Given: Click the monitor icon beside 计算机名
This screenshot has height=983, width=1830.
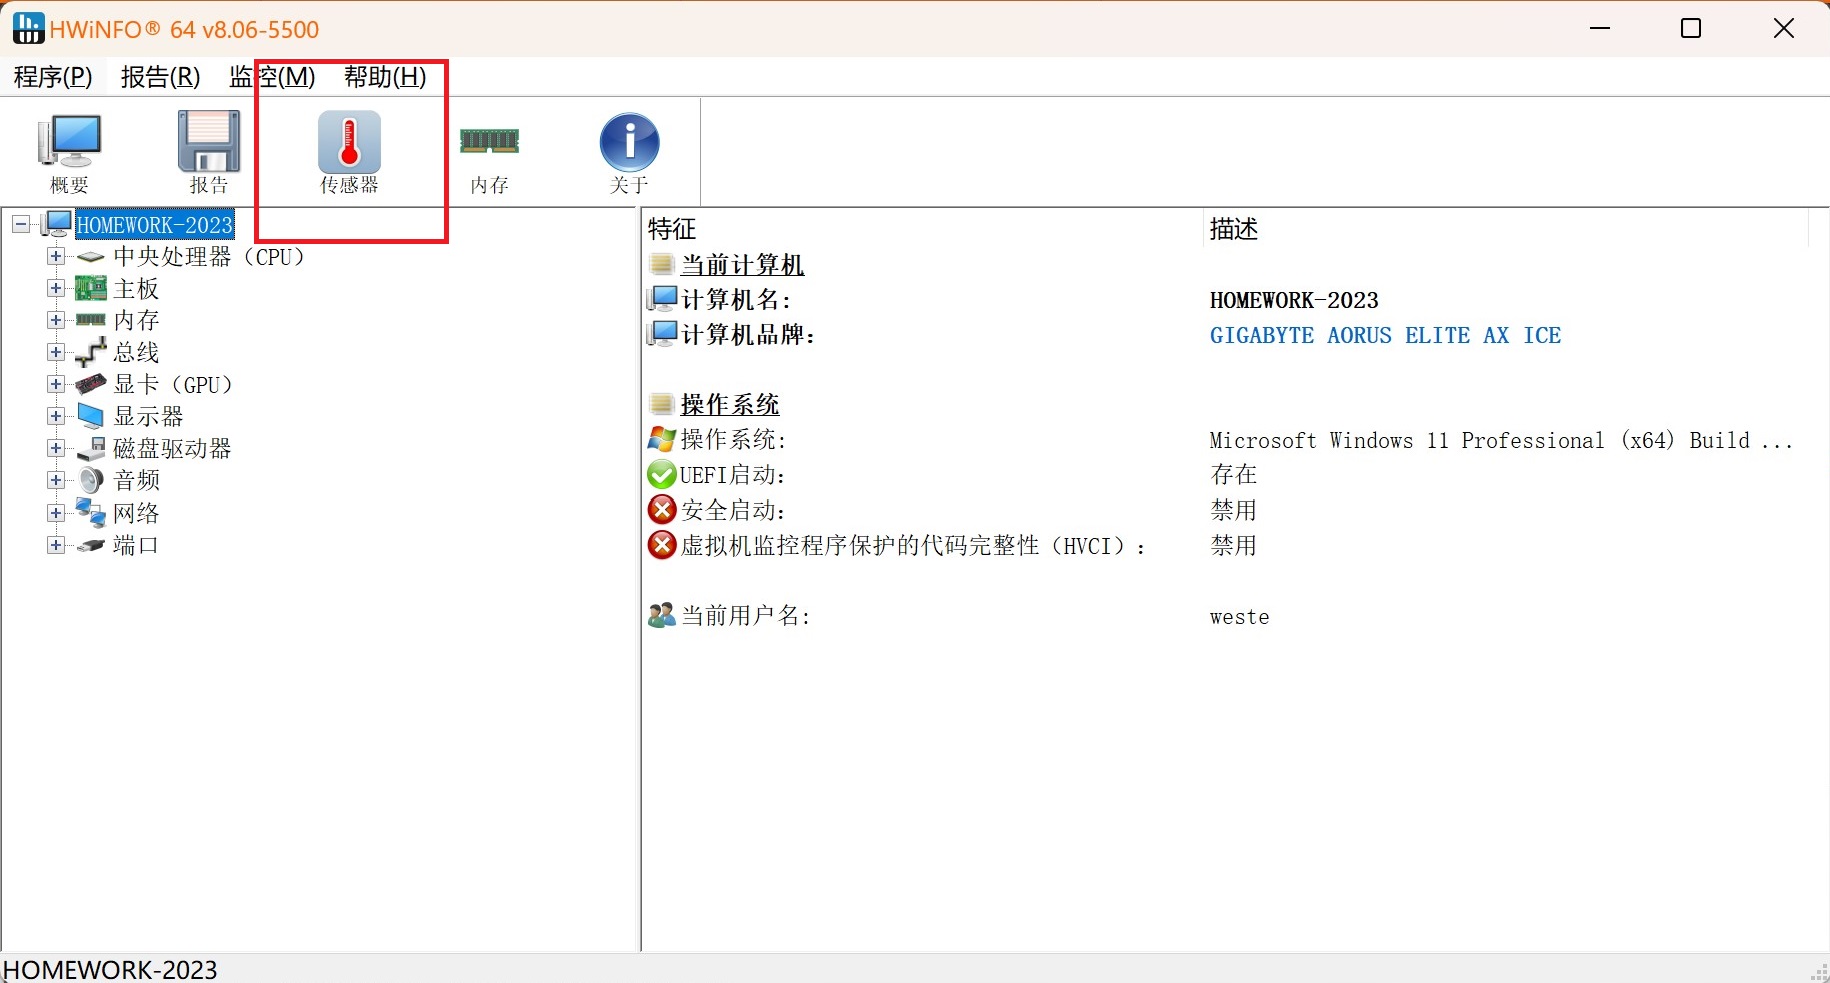Looking at the screenshot, I should point(661,299).
